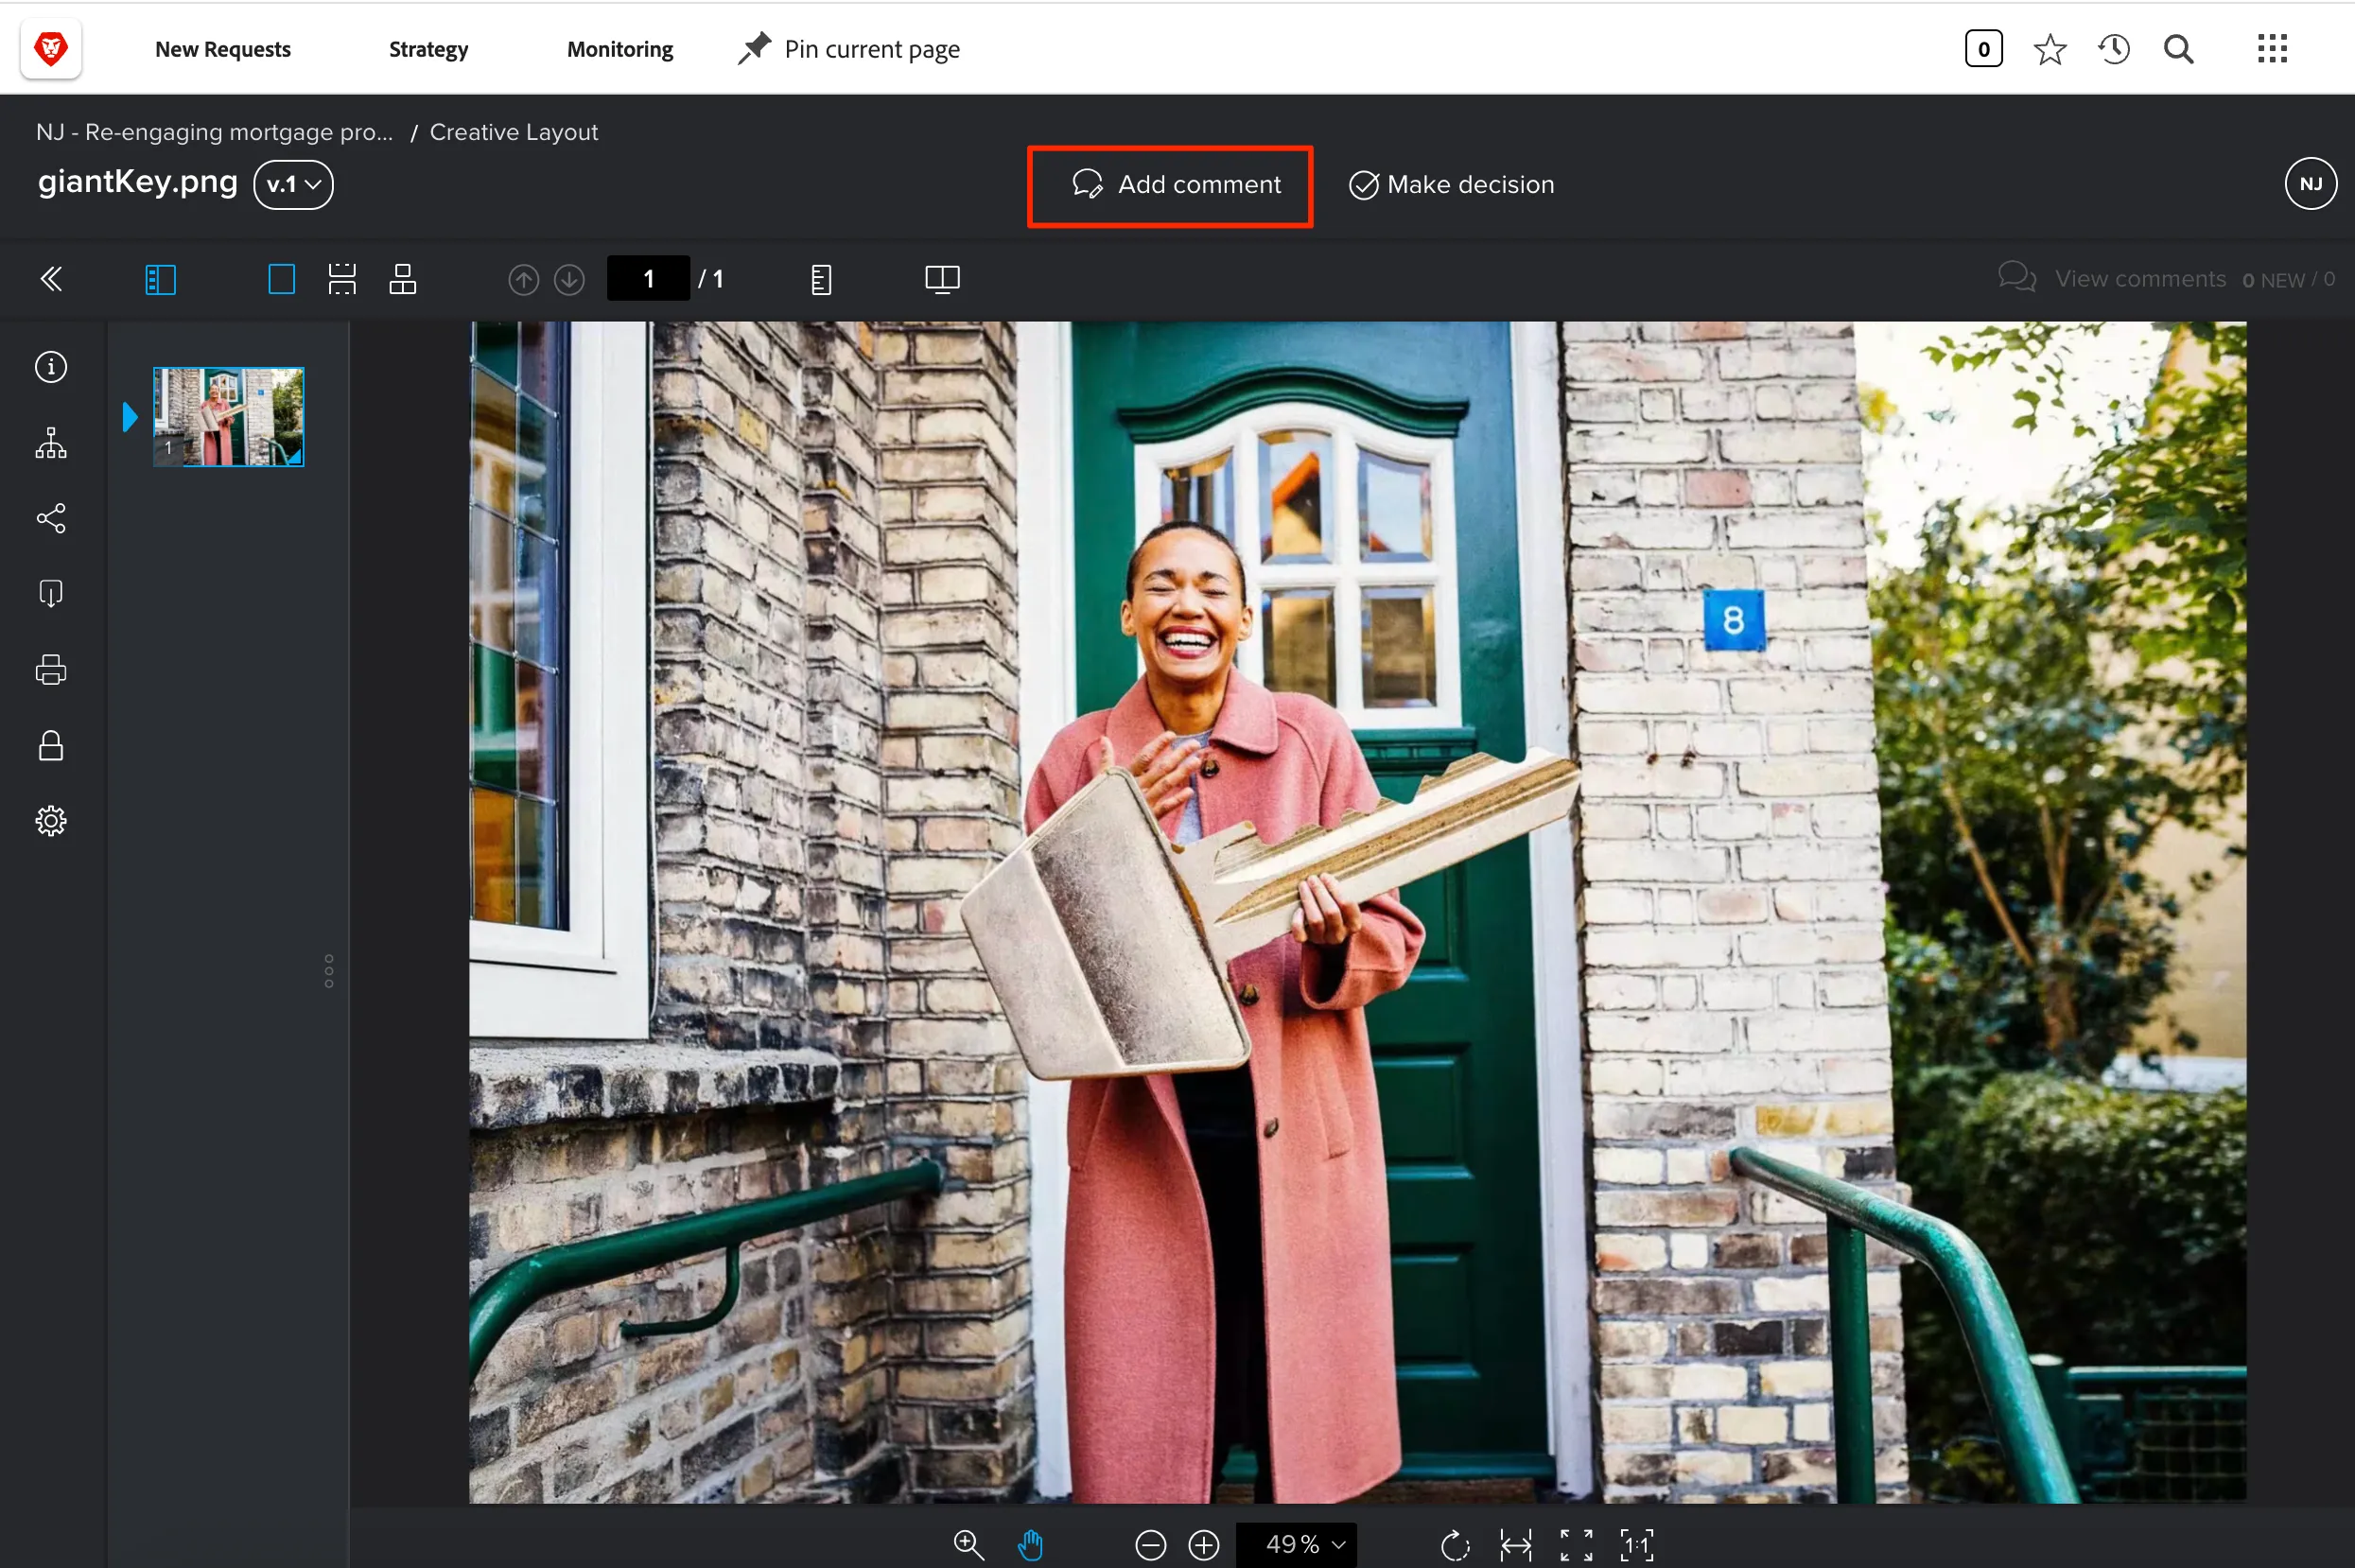Toggle the thumbnails panel icon
This screenshot has width=2355, height=1568.
pos(160,279)
